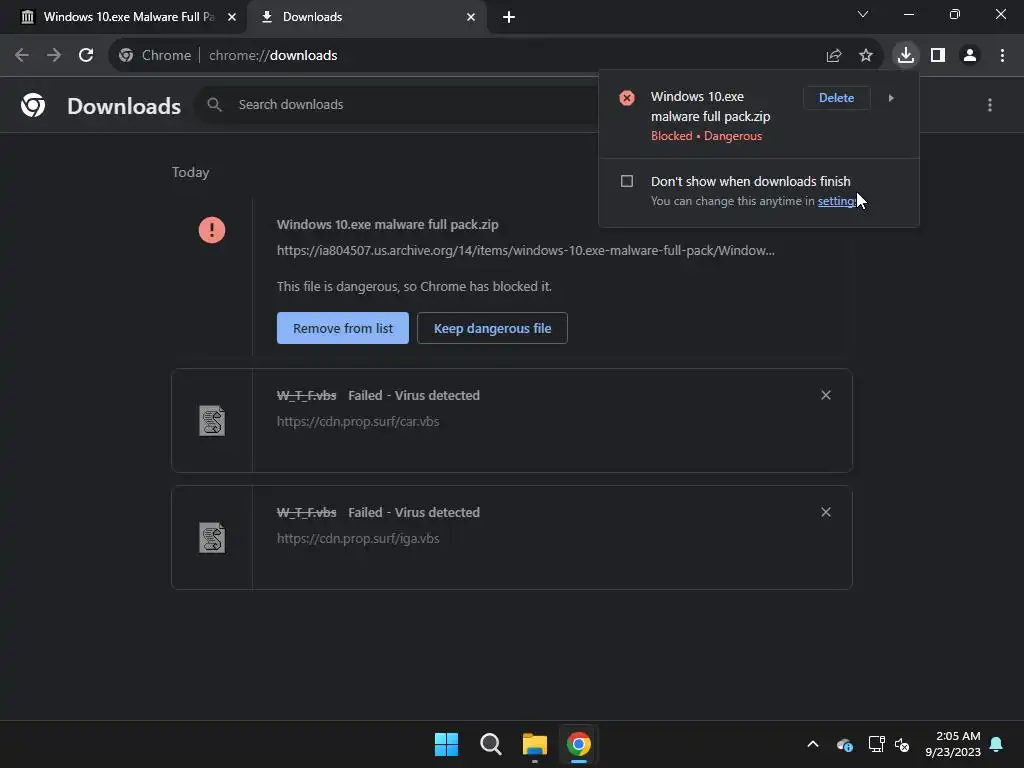This screenshot has width=1024, height=768.
Task: Click the share page icon
Action: (x=834, y=56)
